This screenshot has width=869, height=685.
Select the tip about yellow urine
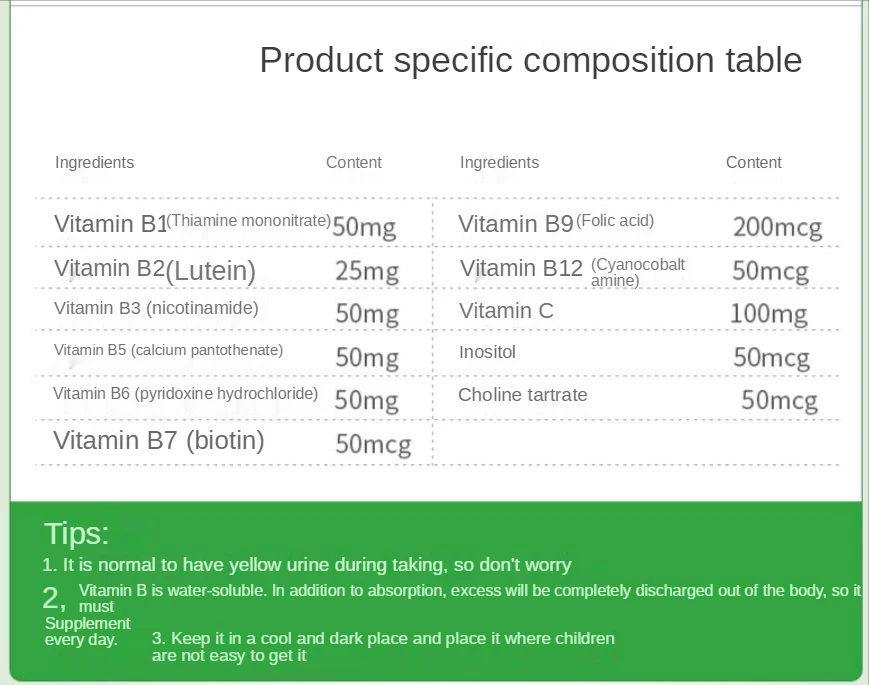(306, 565)
